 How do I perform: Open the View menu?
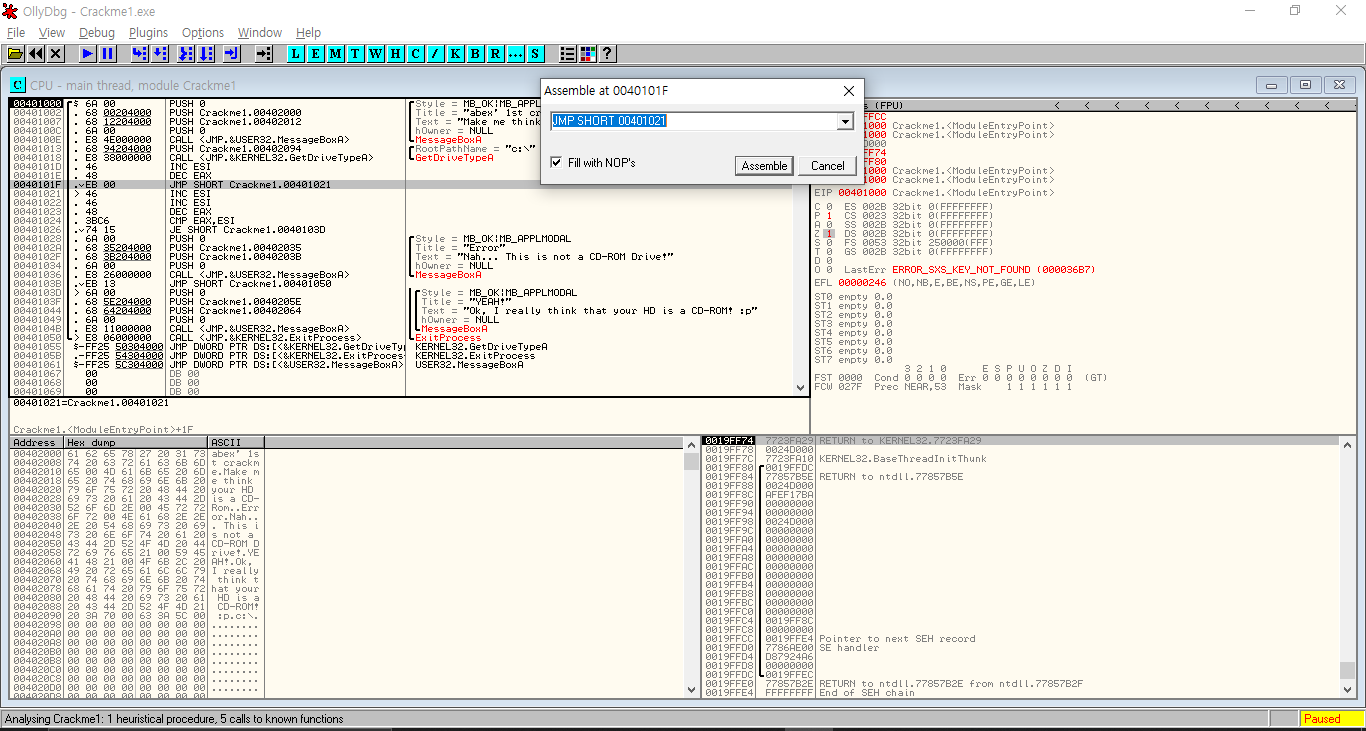click(x=52, y=33)
